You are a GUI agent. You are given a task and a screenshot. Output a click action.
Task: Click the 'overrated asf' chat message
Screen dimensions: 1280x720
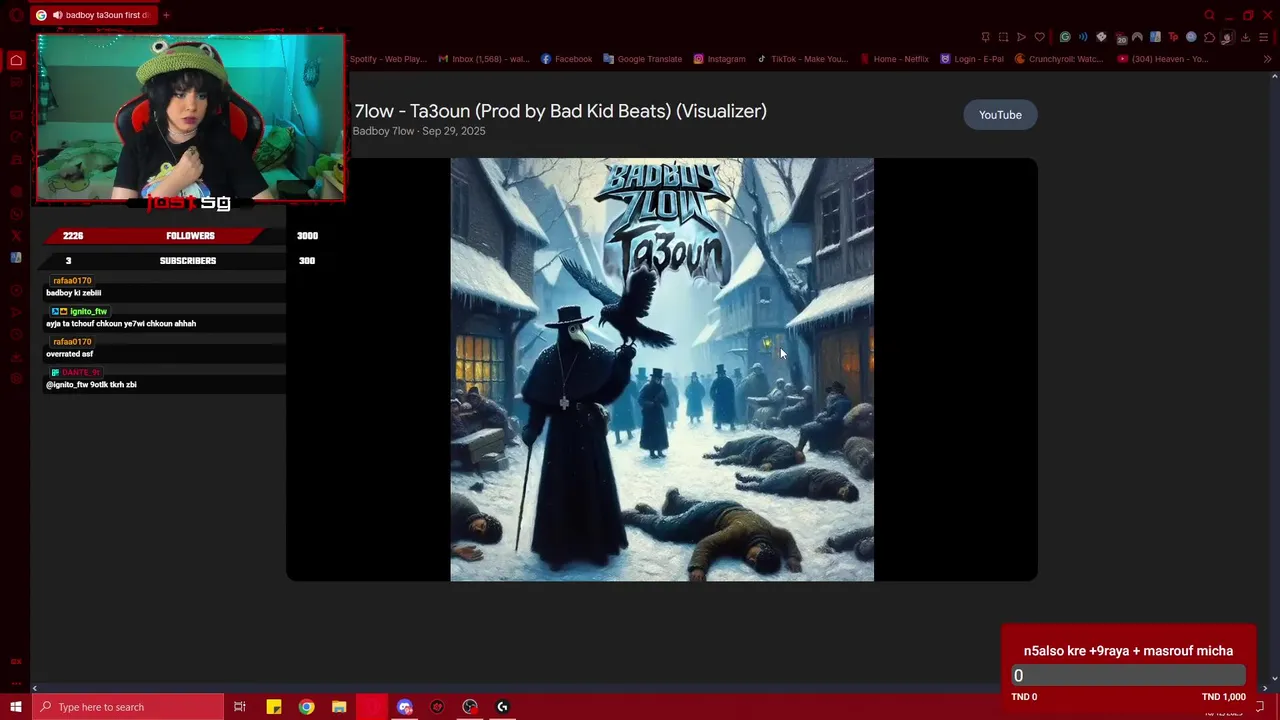69,354
